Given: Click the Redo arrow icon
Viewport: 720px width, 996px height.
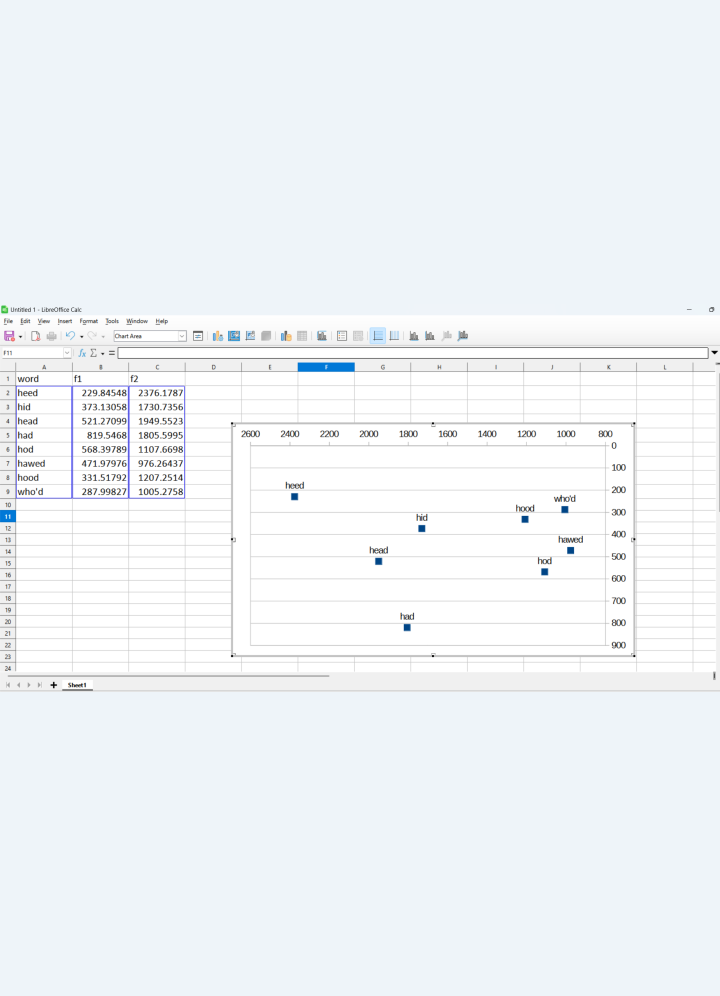Looking at the screenshot, I should (x=92, y=336).
